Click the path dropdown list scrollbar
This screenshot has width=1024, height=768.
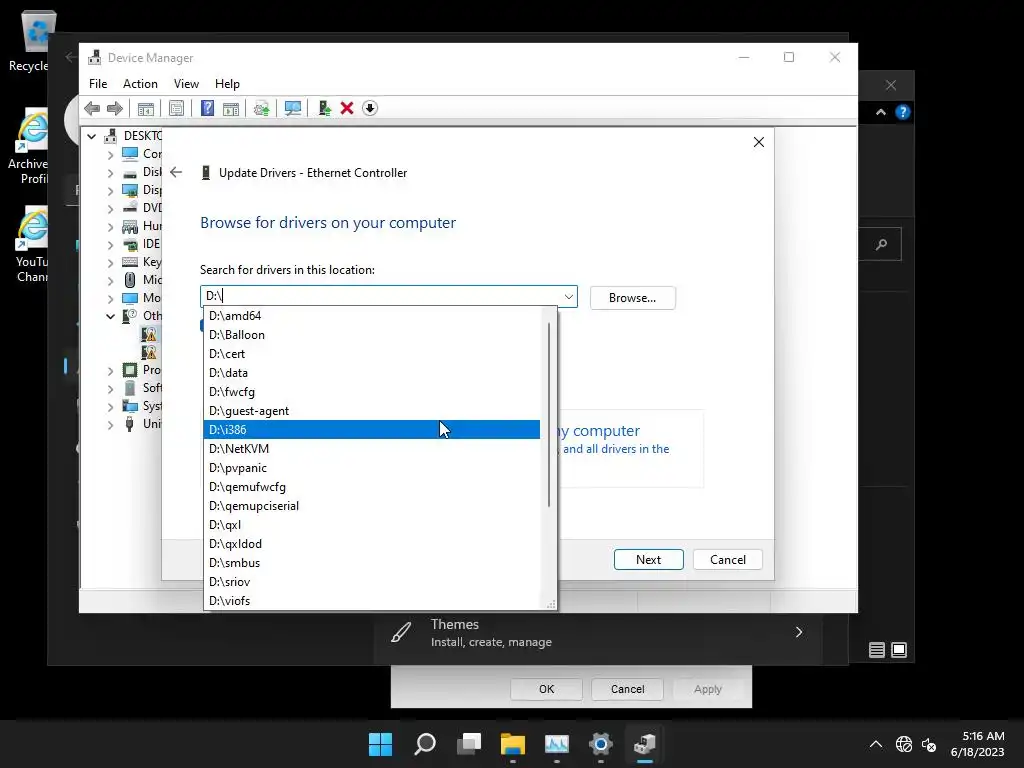[549, 414]
